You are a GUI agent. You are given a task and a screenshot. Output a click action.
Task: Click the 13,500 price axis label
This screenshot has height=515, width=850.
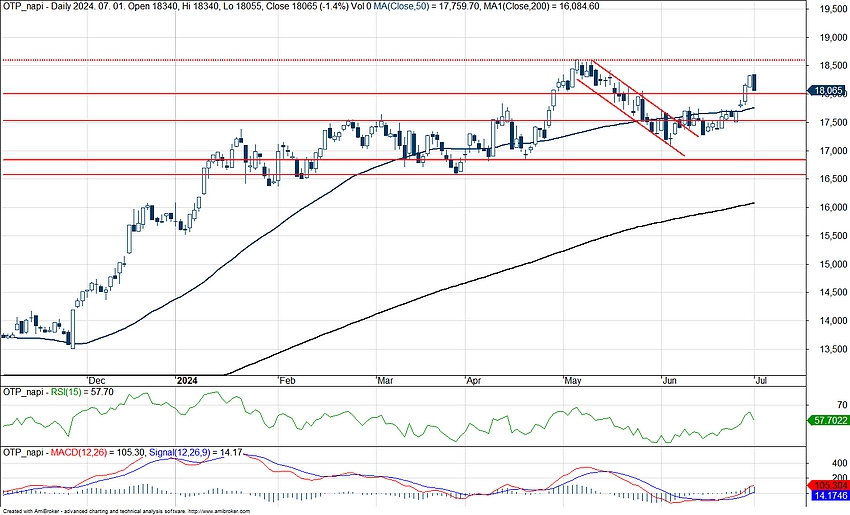(x=826, y=351)
